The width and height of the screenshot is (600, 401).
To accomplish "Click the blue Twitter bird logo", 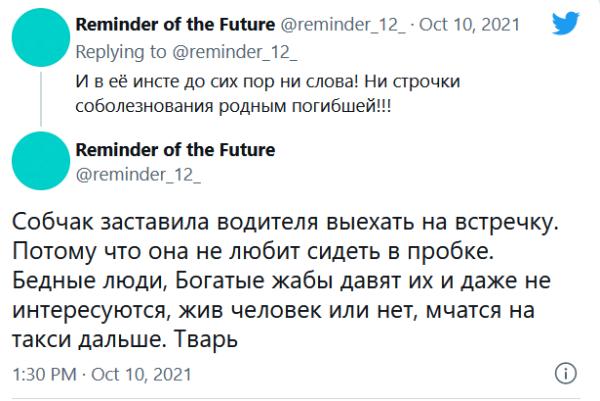I will (566, 23).
